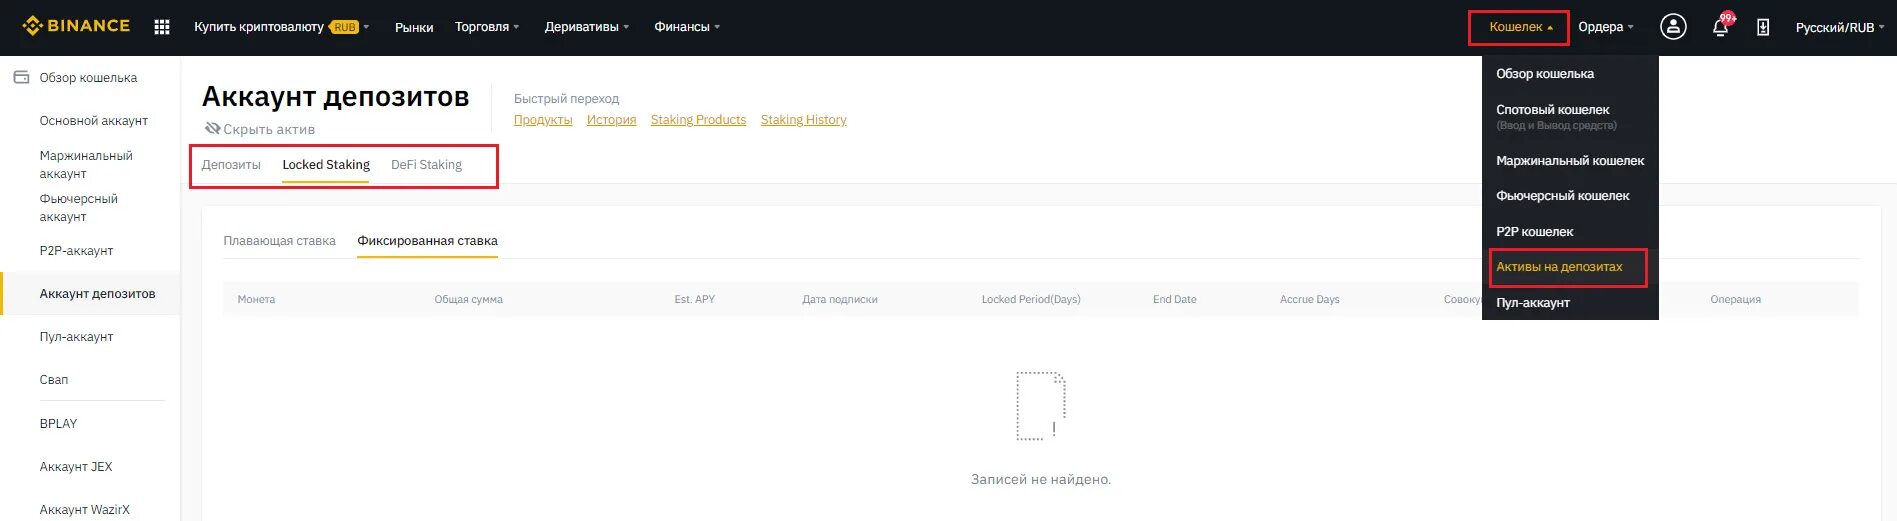Select Спотовый кошелек in dropdown

[x=1553, y=109]
